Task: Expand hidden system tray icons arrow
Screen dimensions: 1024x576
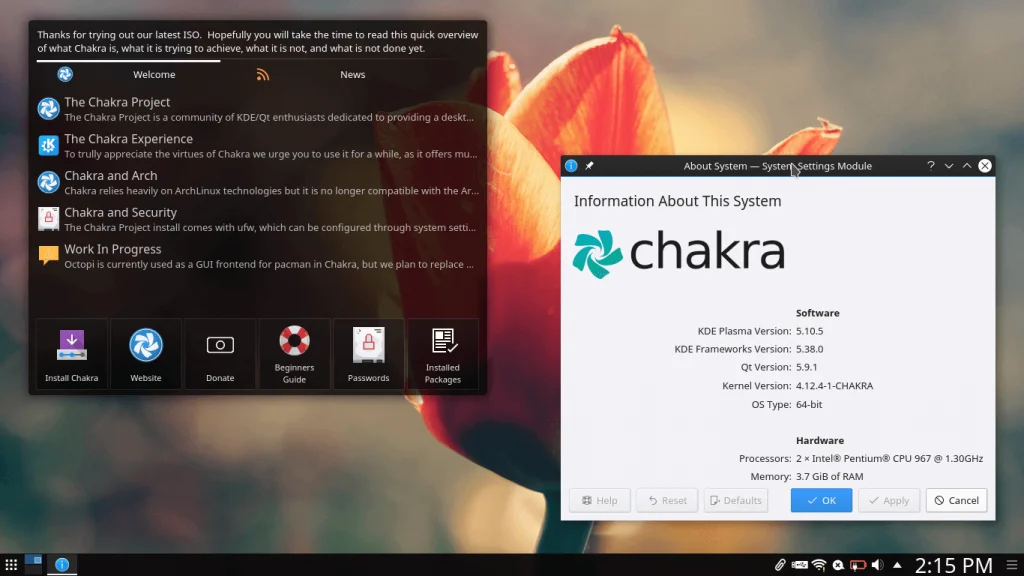Action: pyautogui.click(x=897, y=565)
